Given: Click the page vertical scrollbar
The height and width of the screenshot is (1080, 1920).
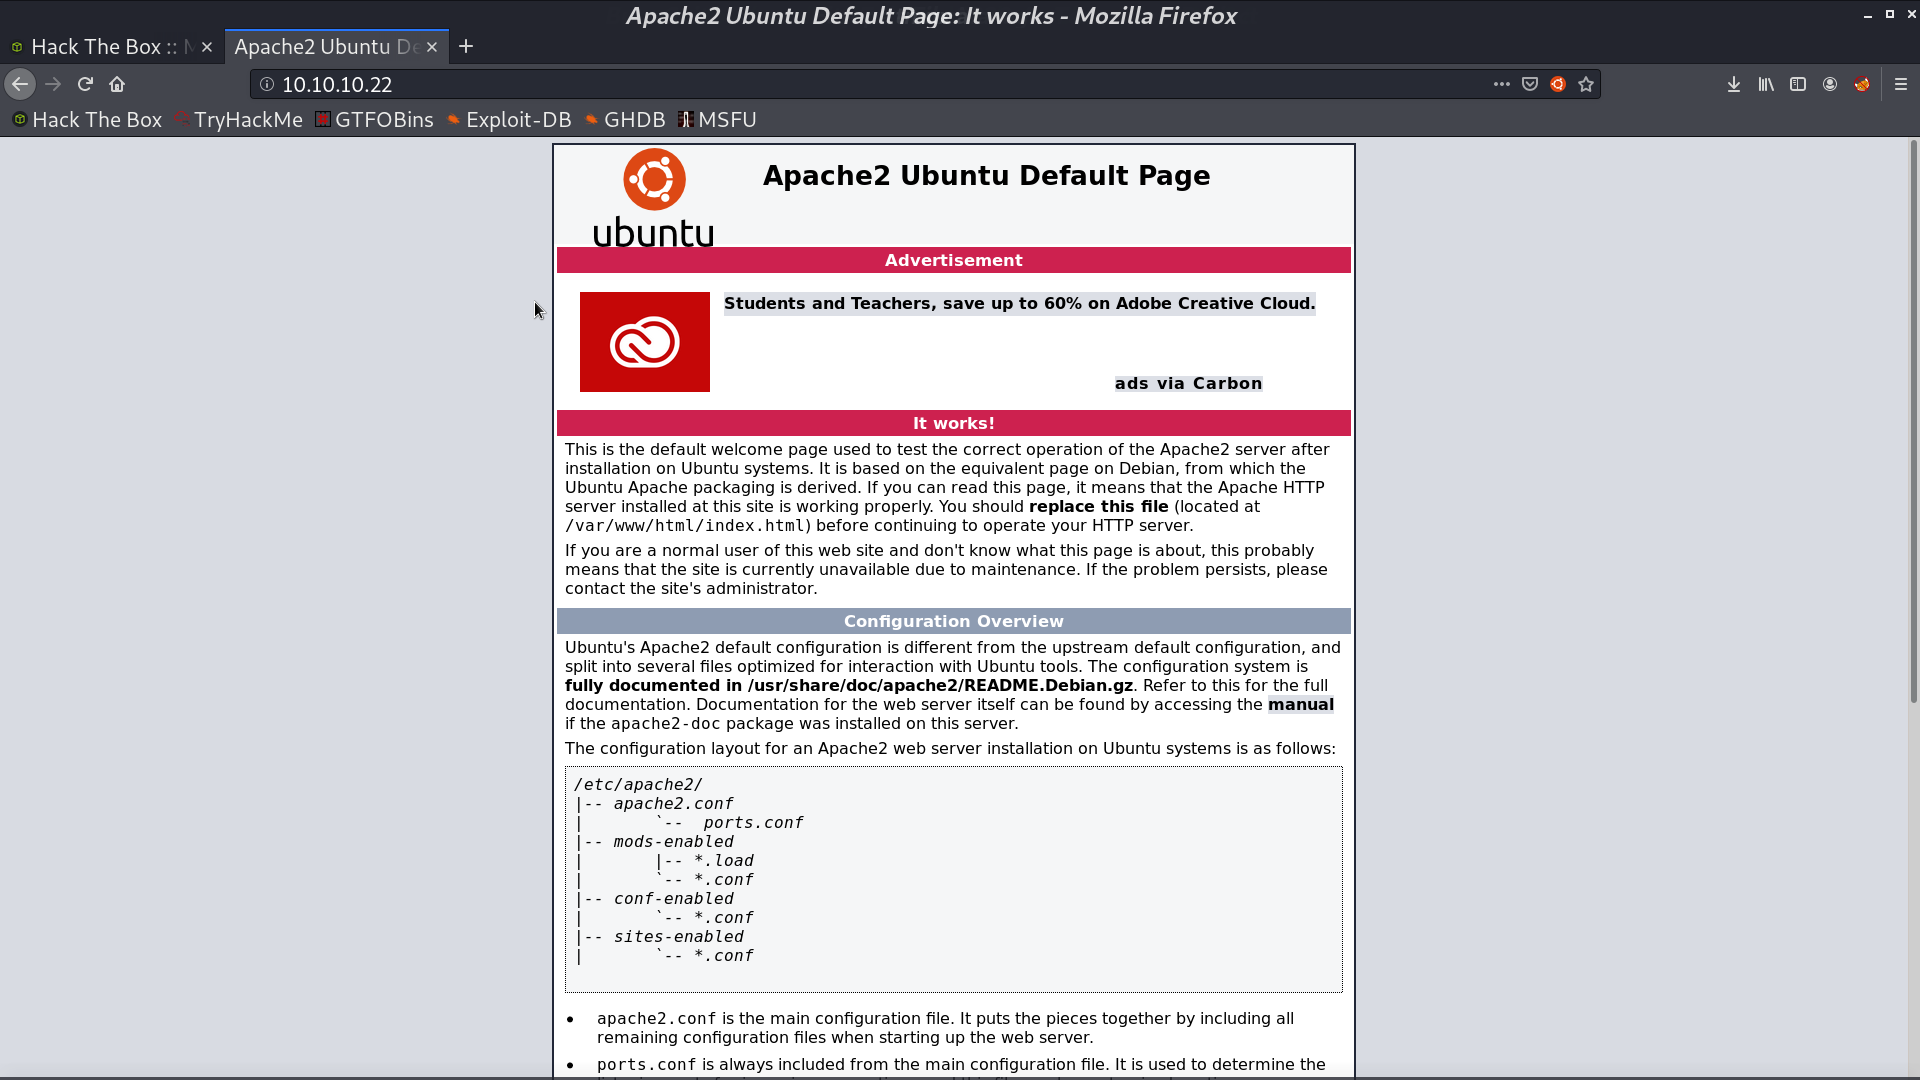Looking at the screenshot, I should pyautogui.click(x=1913, y=420).
